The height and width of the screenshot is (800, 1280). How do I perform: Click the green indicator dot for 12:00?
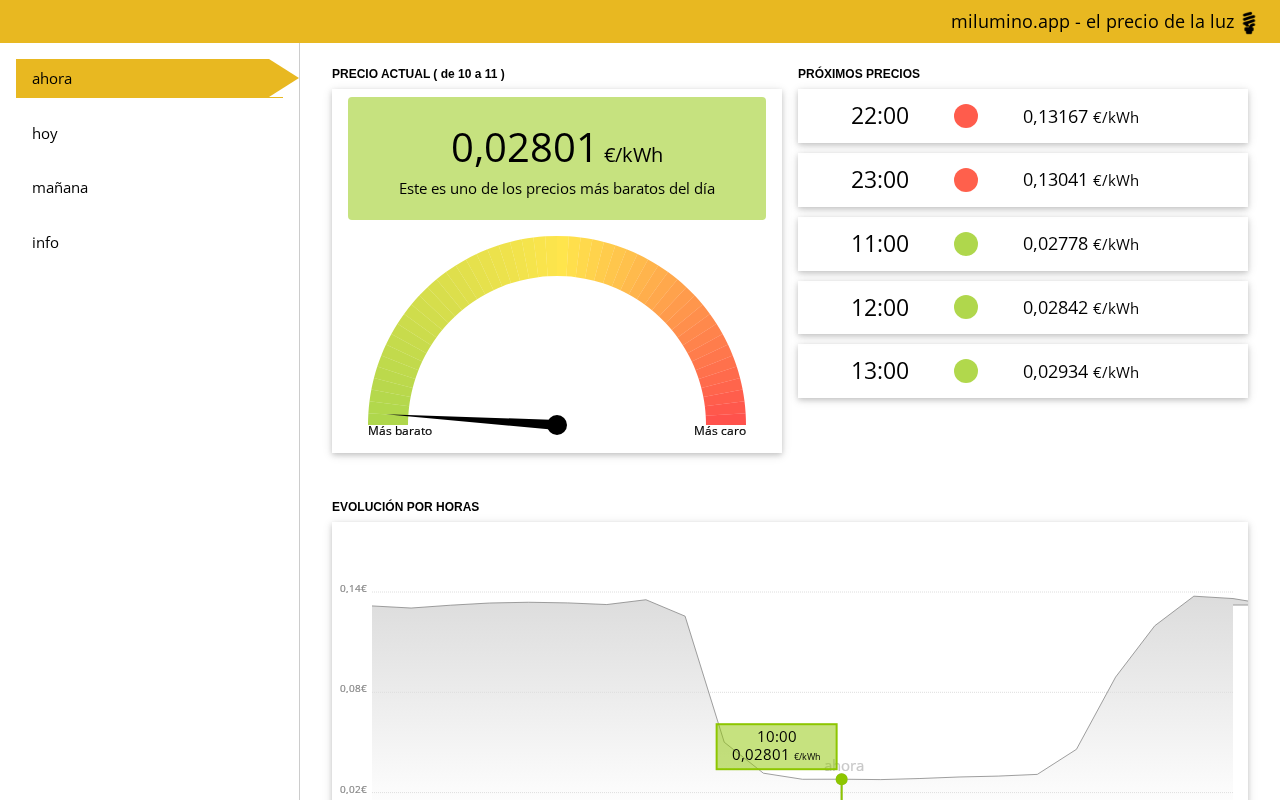(x=966, y=307)
